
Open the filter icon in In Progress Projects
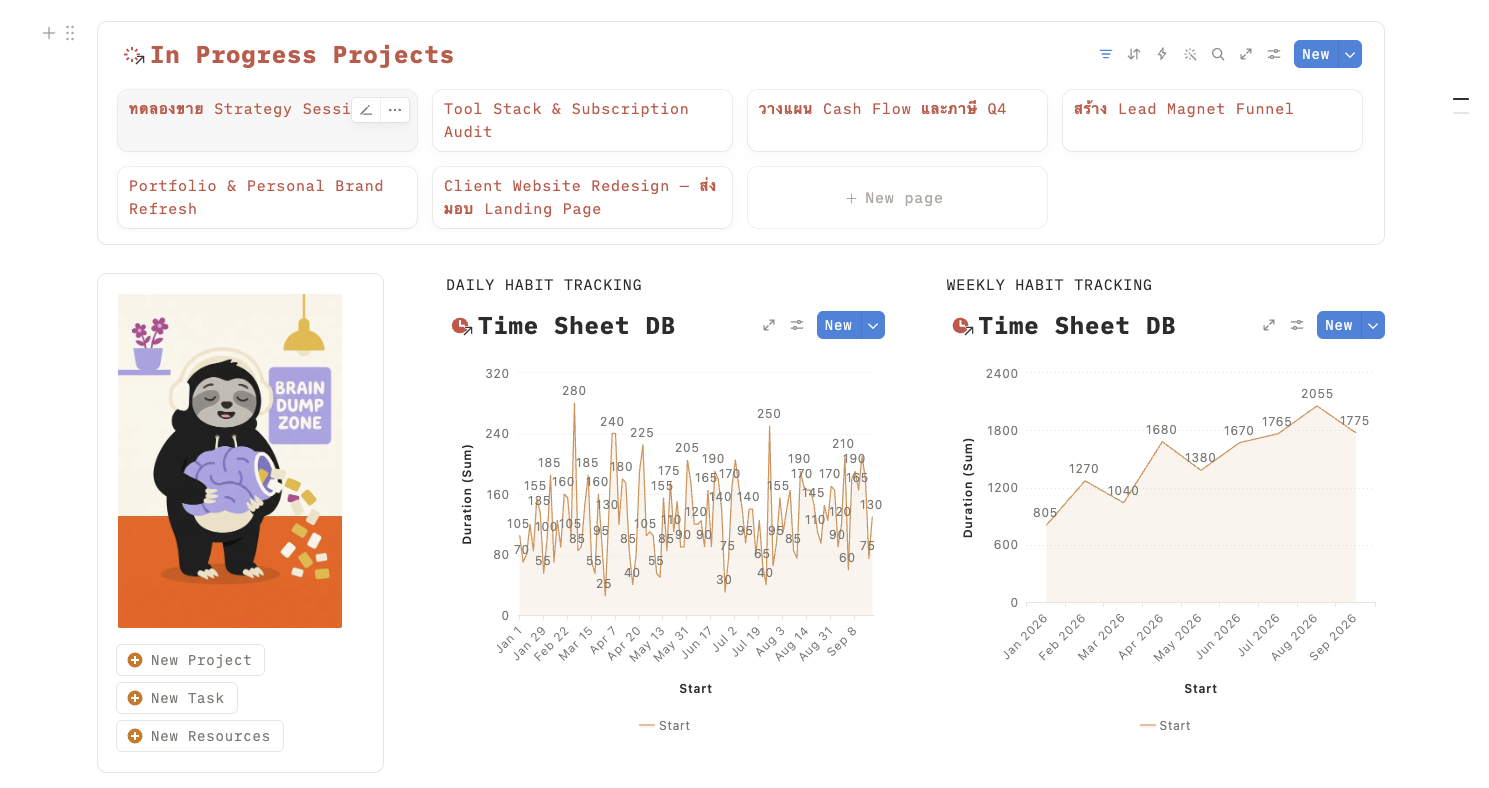tap(1106, 54)
